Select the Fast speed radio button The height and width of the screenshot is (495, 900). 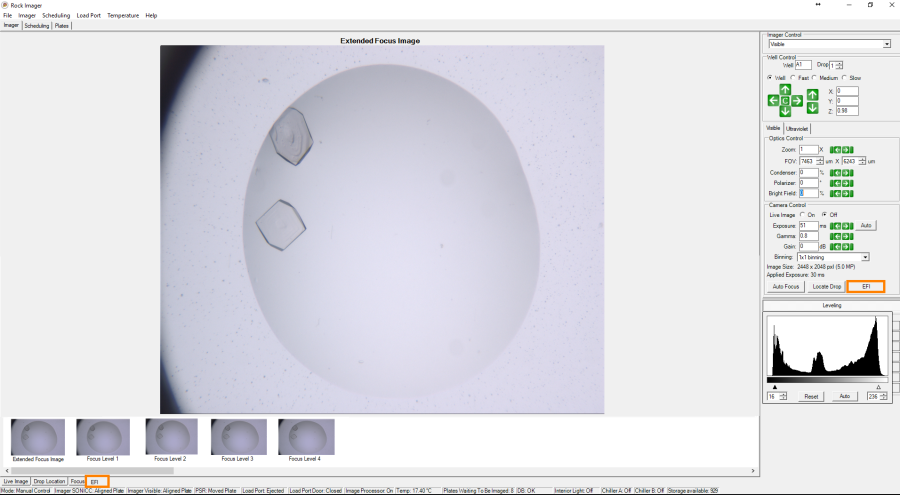(x=793, y=78)
